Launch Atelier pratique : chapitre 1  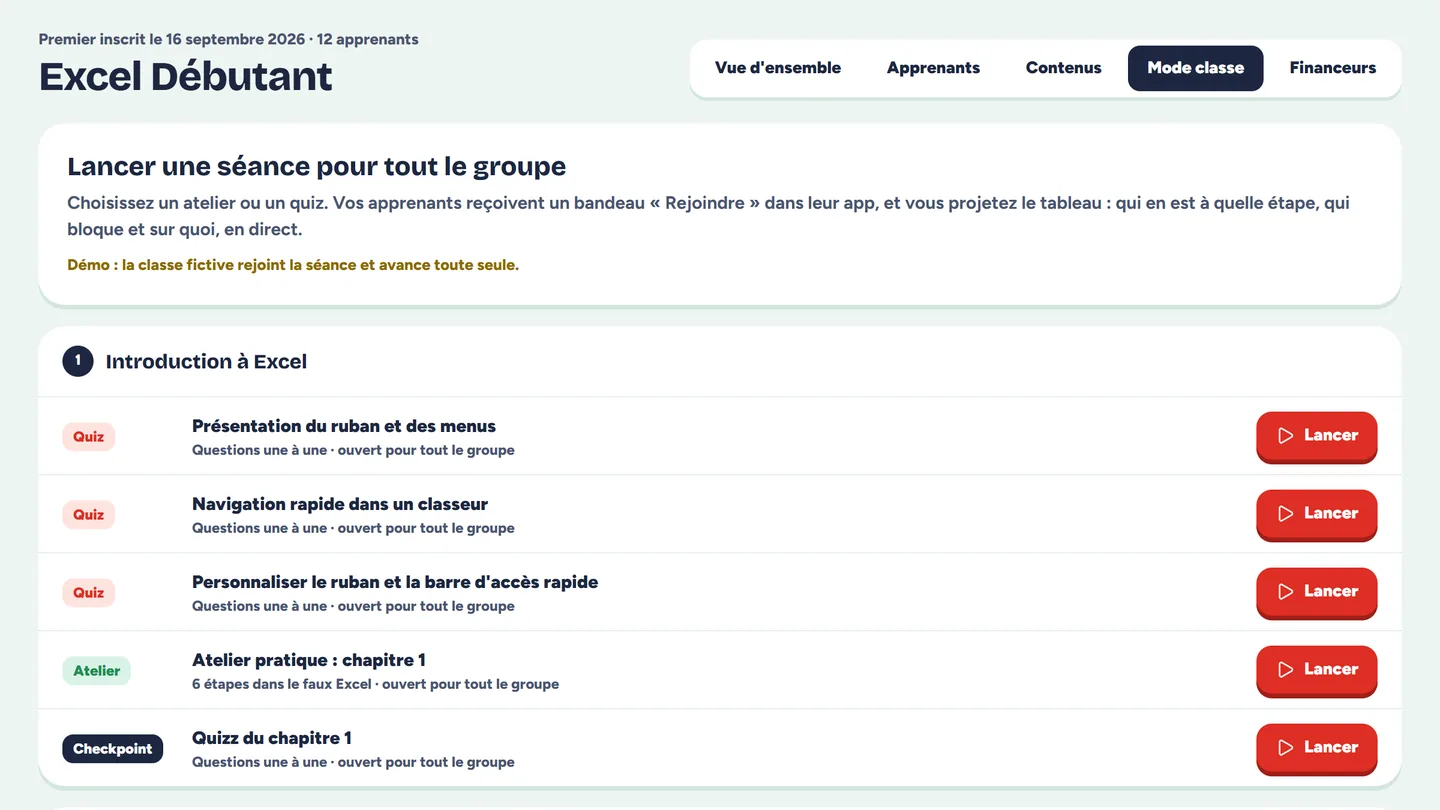1316,670
